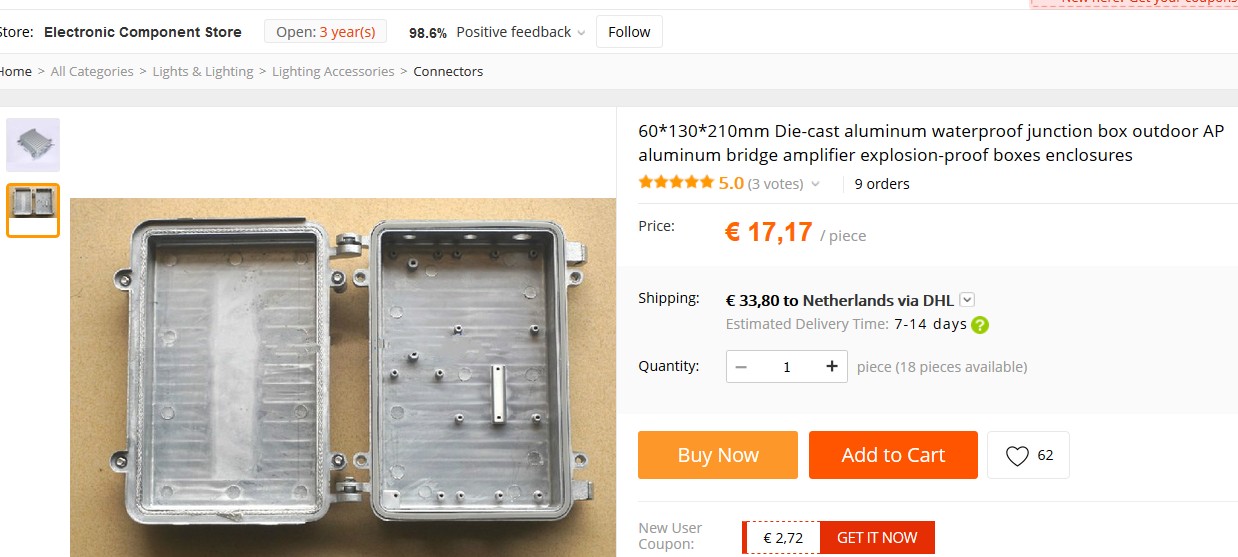Select the first product thumbnail

click(x=33, y=145)
